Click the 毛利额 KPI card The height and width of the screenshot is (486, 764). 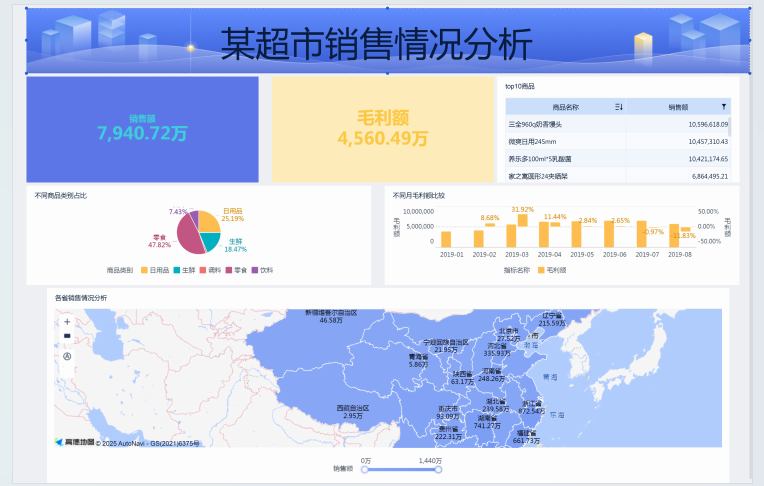[383, 129]
